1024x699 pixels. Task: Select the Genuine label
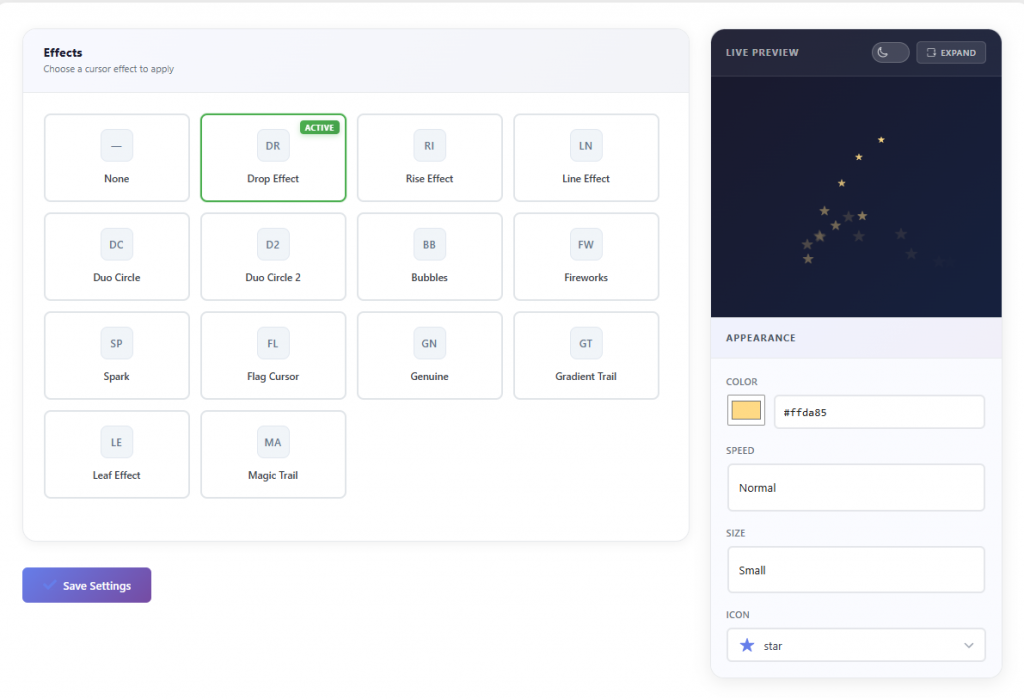coord(429,376)
